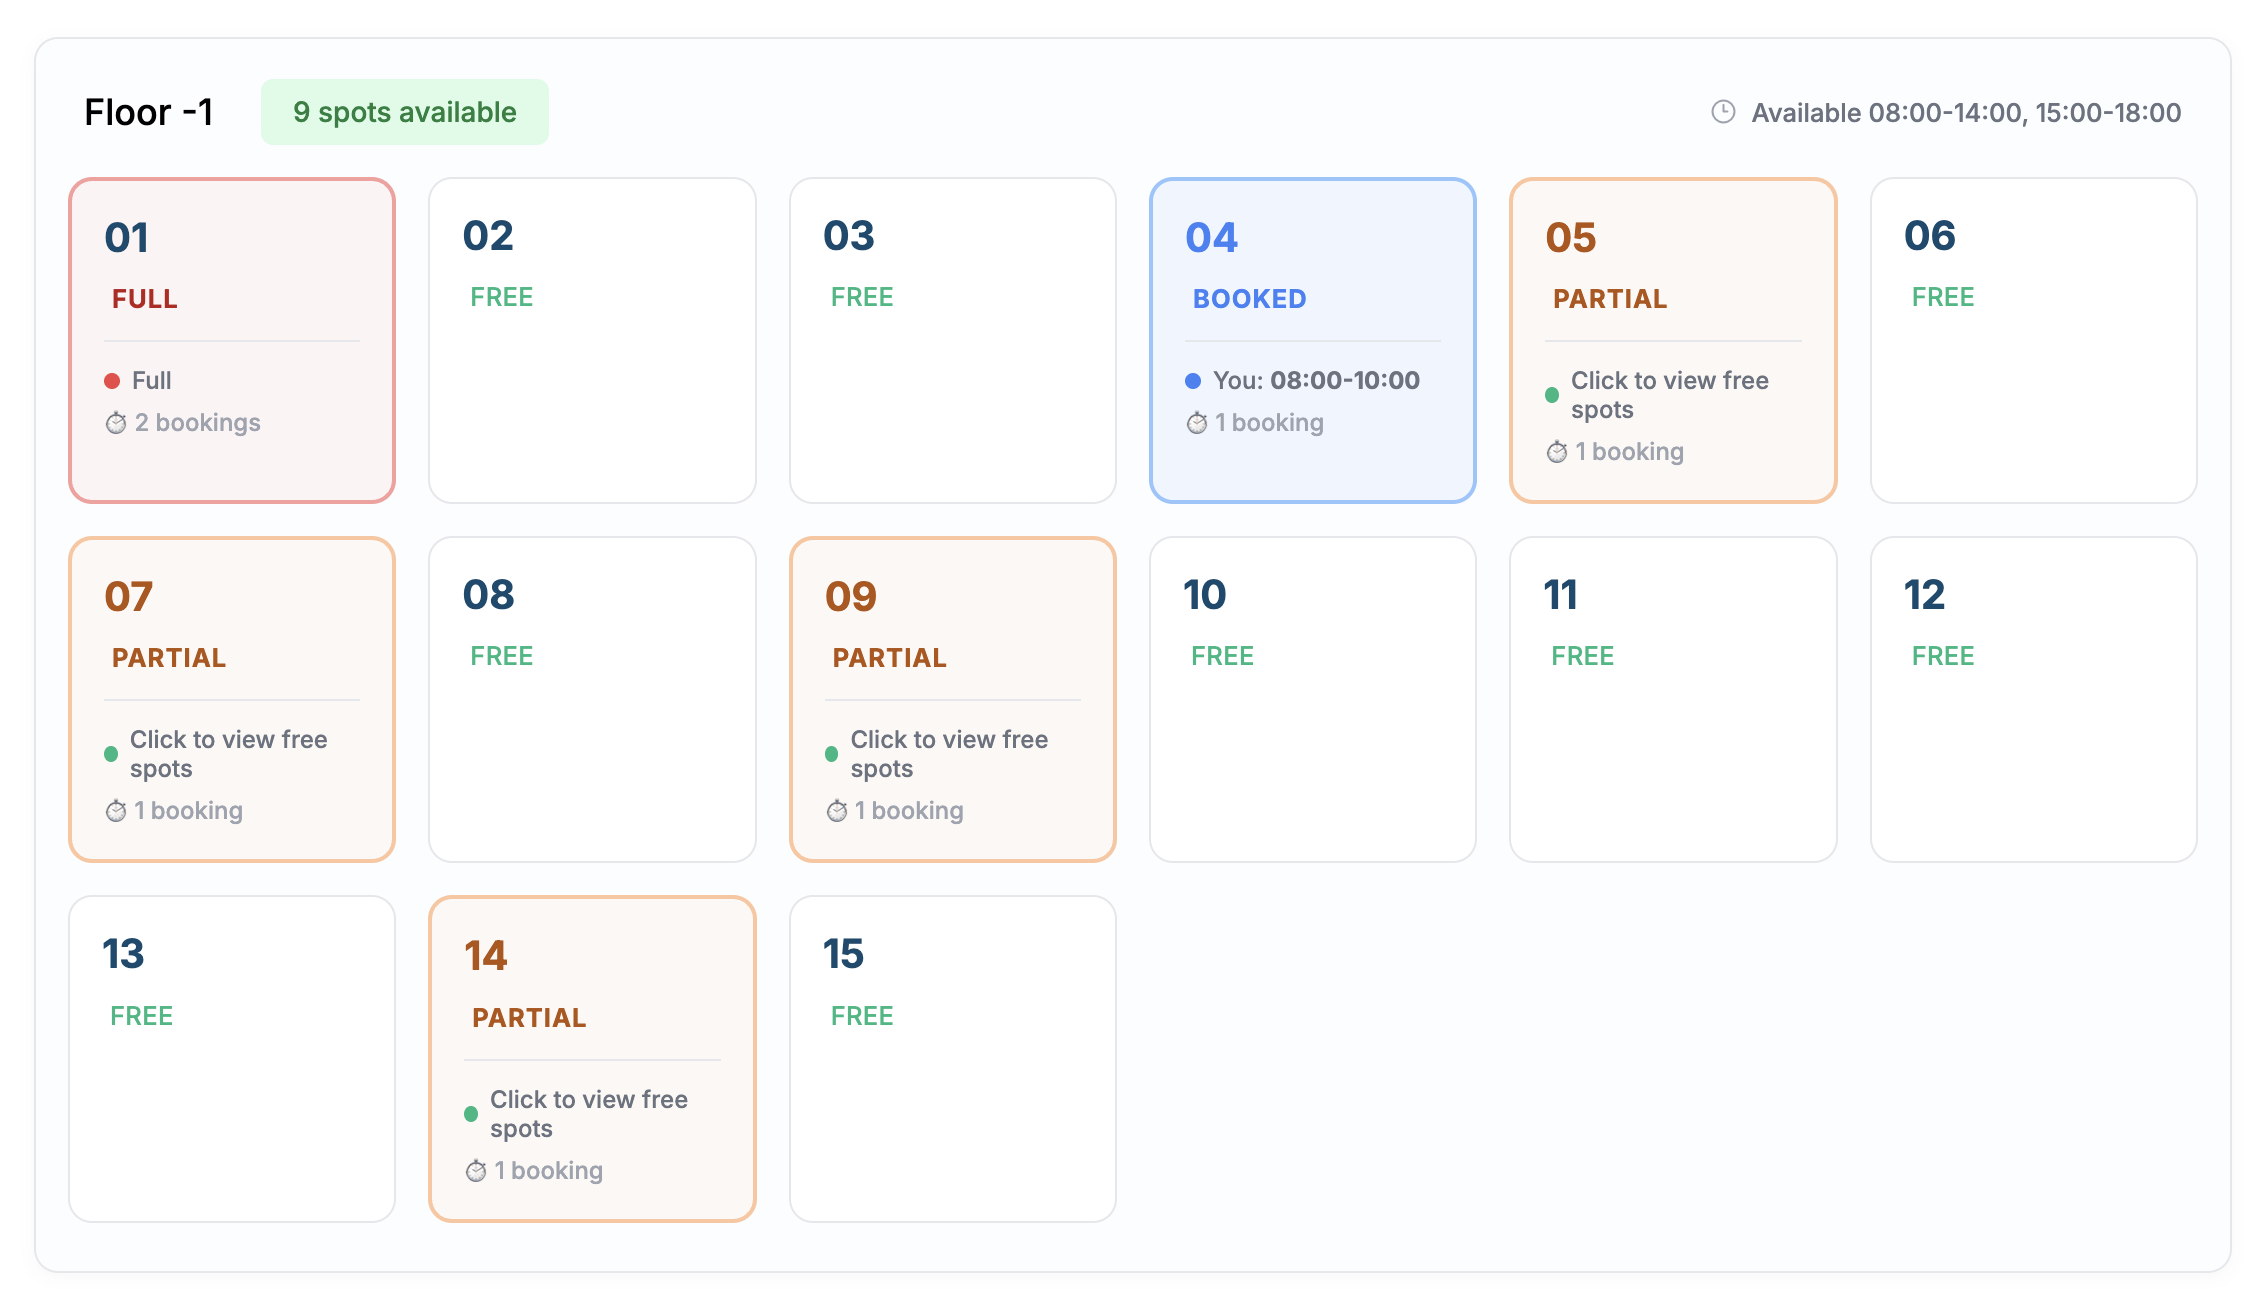Viewport: 2268px width, 1302px height.
Task: Click the stopwatch icon in spot 07
Action: click(x=116, y=811)
